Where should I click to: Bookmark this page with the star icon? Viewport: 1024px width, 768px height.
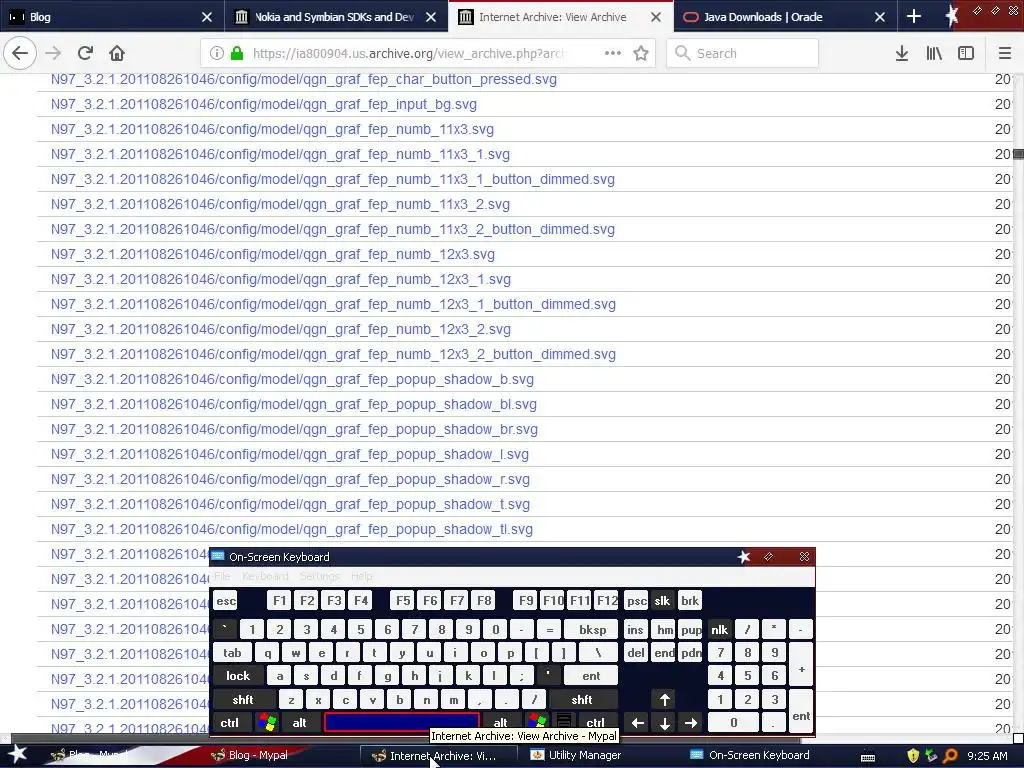pos(641,53)
